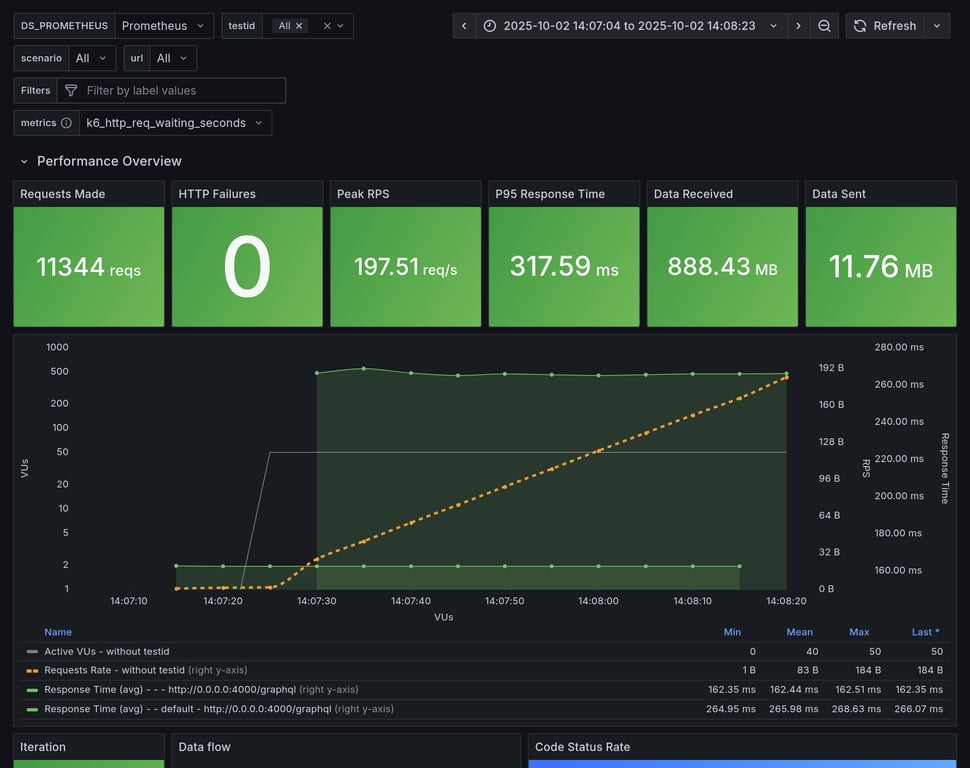The width and height of the screenshot is (970, 768).
Task: Shift time range forward with right arrow
Action: click(798, 26)
